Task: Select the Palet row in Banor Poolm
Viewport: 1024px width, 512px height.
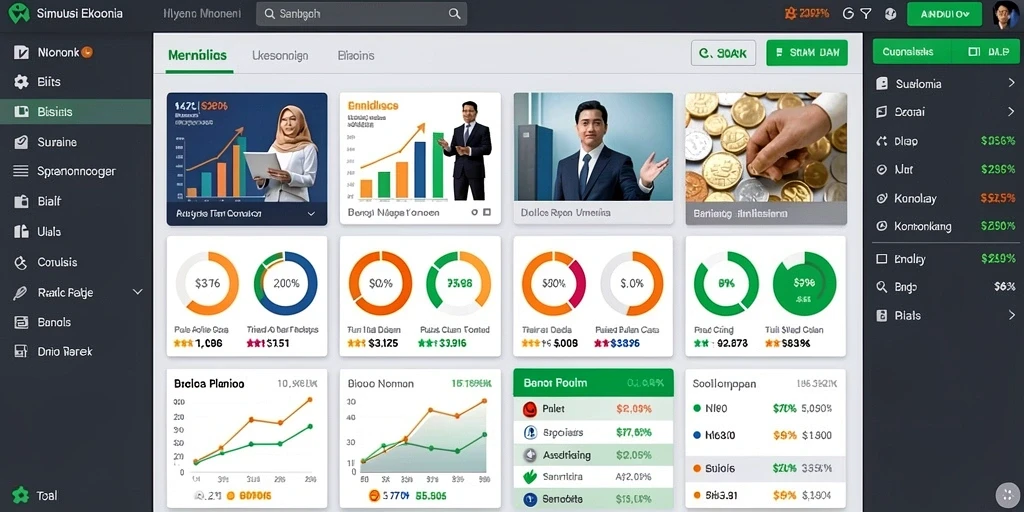Action: (593, 409)
